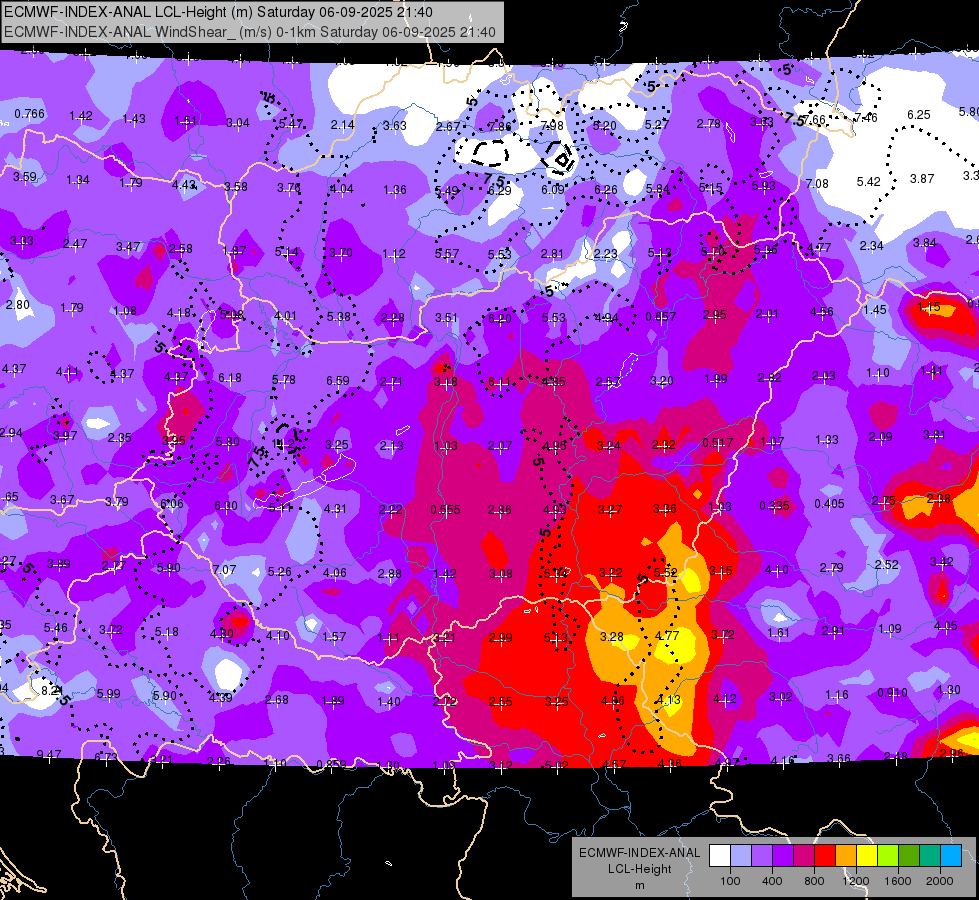
Task: Click the wind shear value '7.08'
Action: click(817, 184)
